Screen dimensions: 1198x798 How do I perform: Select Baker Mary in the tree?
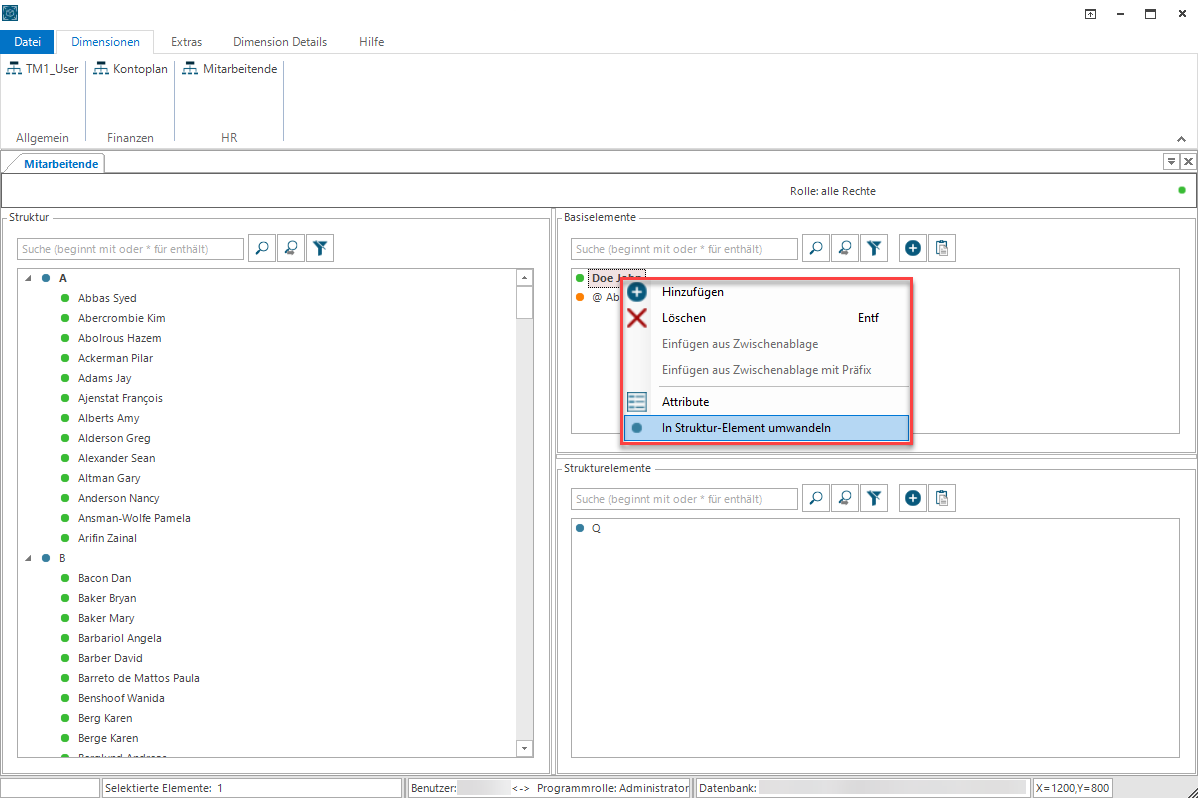pos(106,618)
